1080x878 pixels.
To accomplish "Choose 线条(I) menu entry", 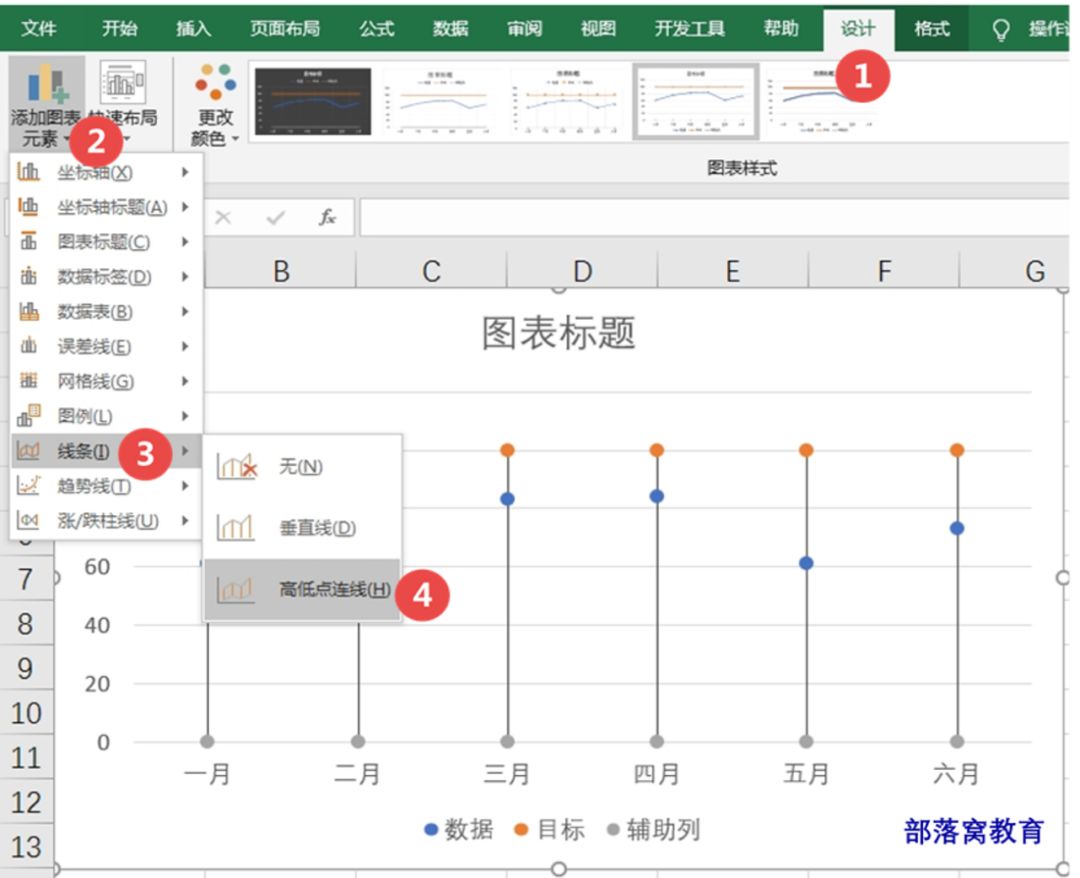I will coord(107,451).
